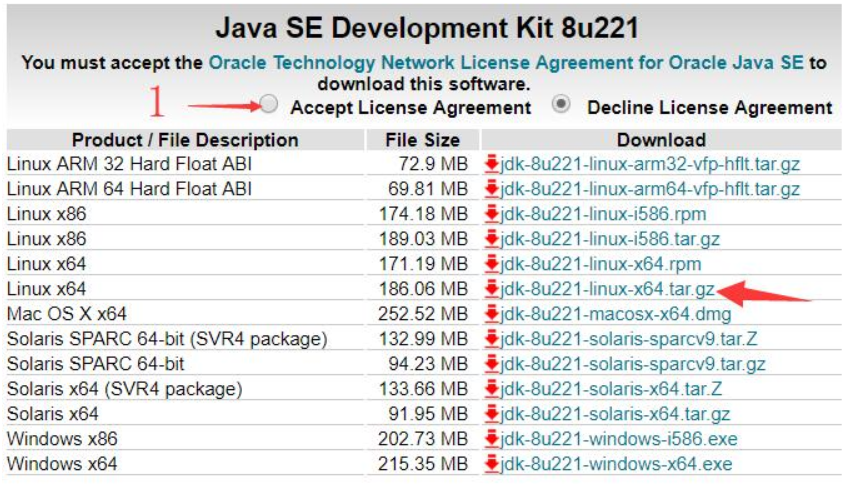The image size is (851, 495).
Task: Click the download arrow icon beside linux-x64.tar.gz
Action: tap(492, 288)
